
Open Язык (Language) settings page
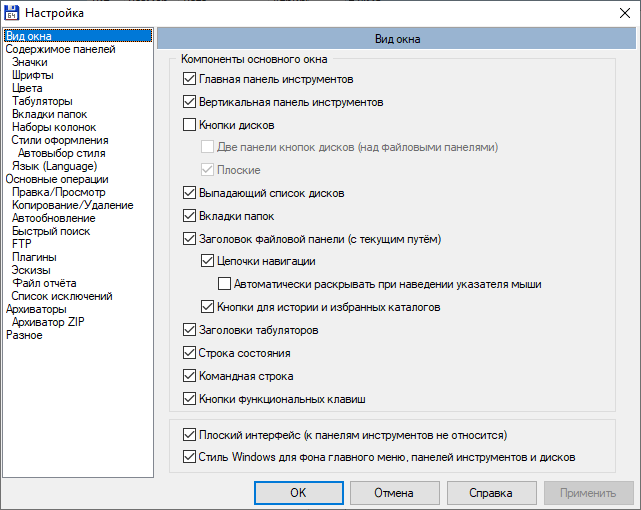click(x=54, y=166)
